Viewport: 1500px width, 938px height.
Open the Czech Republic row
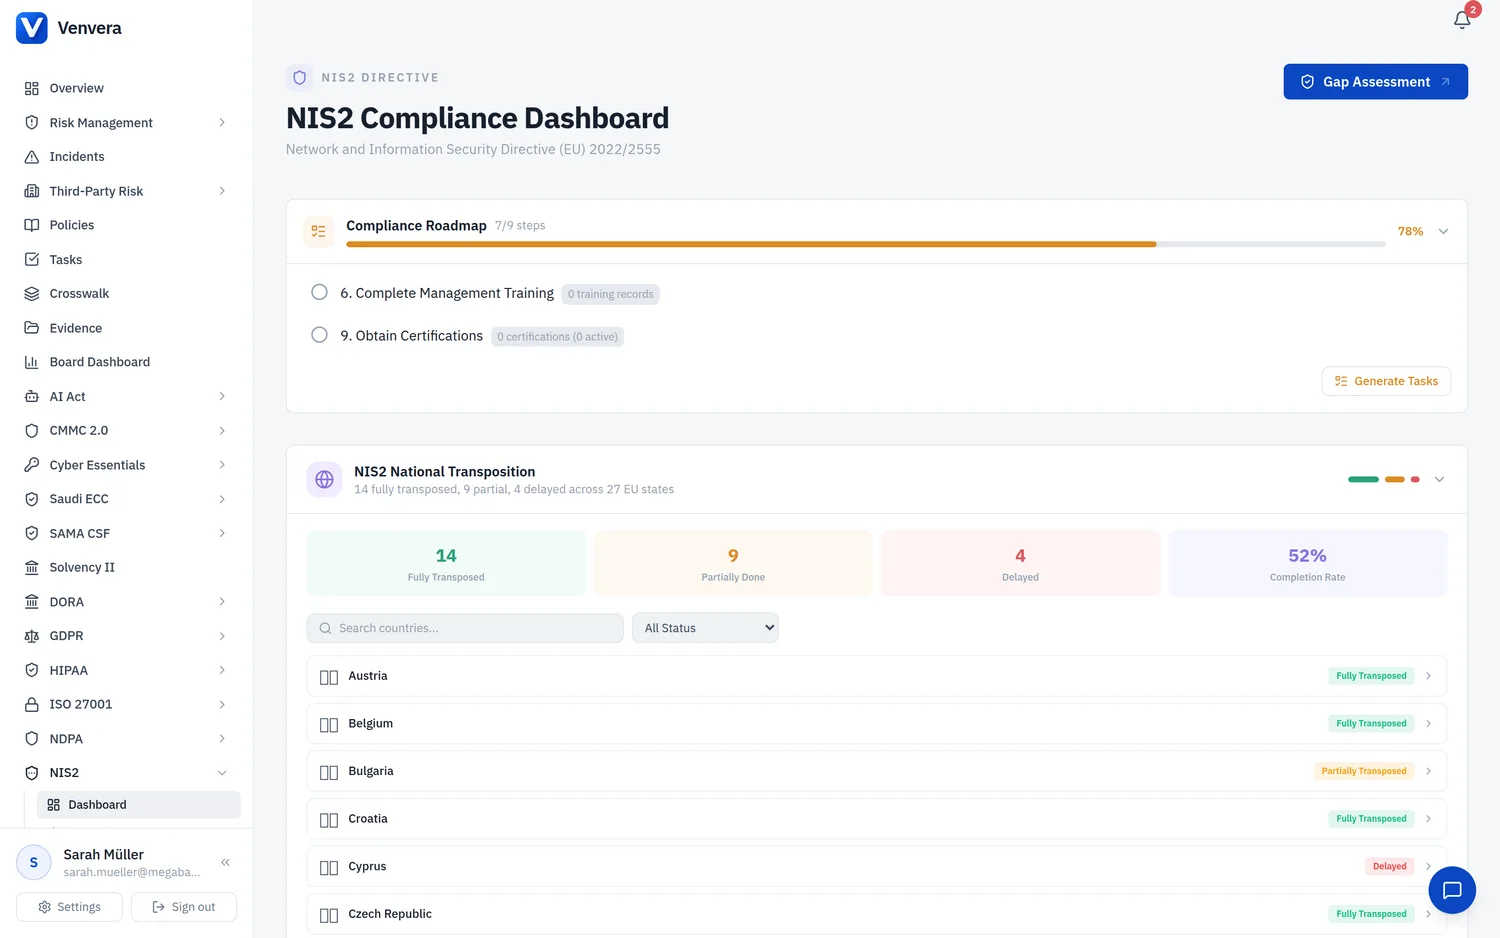[877, 914]
